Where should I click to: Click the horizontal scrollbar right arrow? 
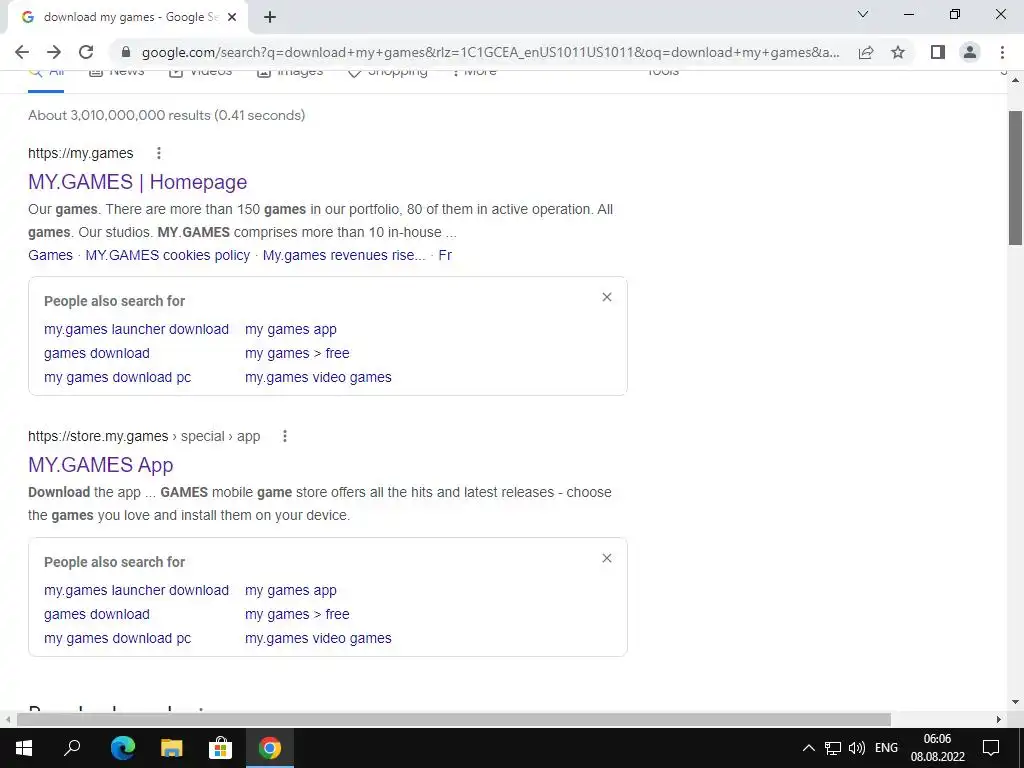(x=999, y=719)
